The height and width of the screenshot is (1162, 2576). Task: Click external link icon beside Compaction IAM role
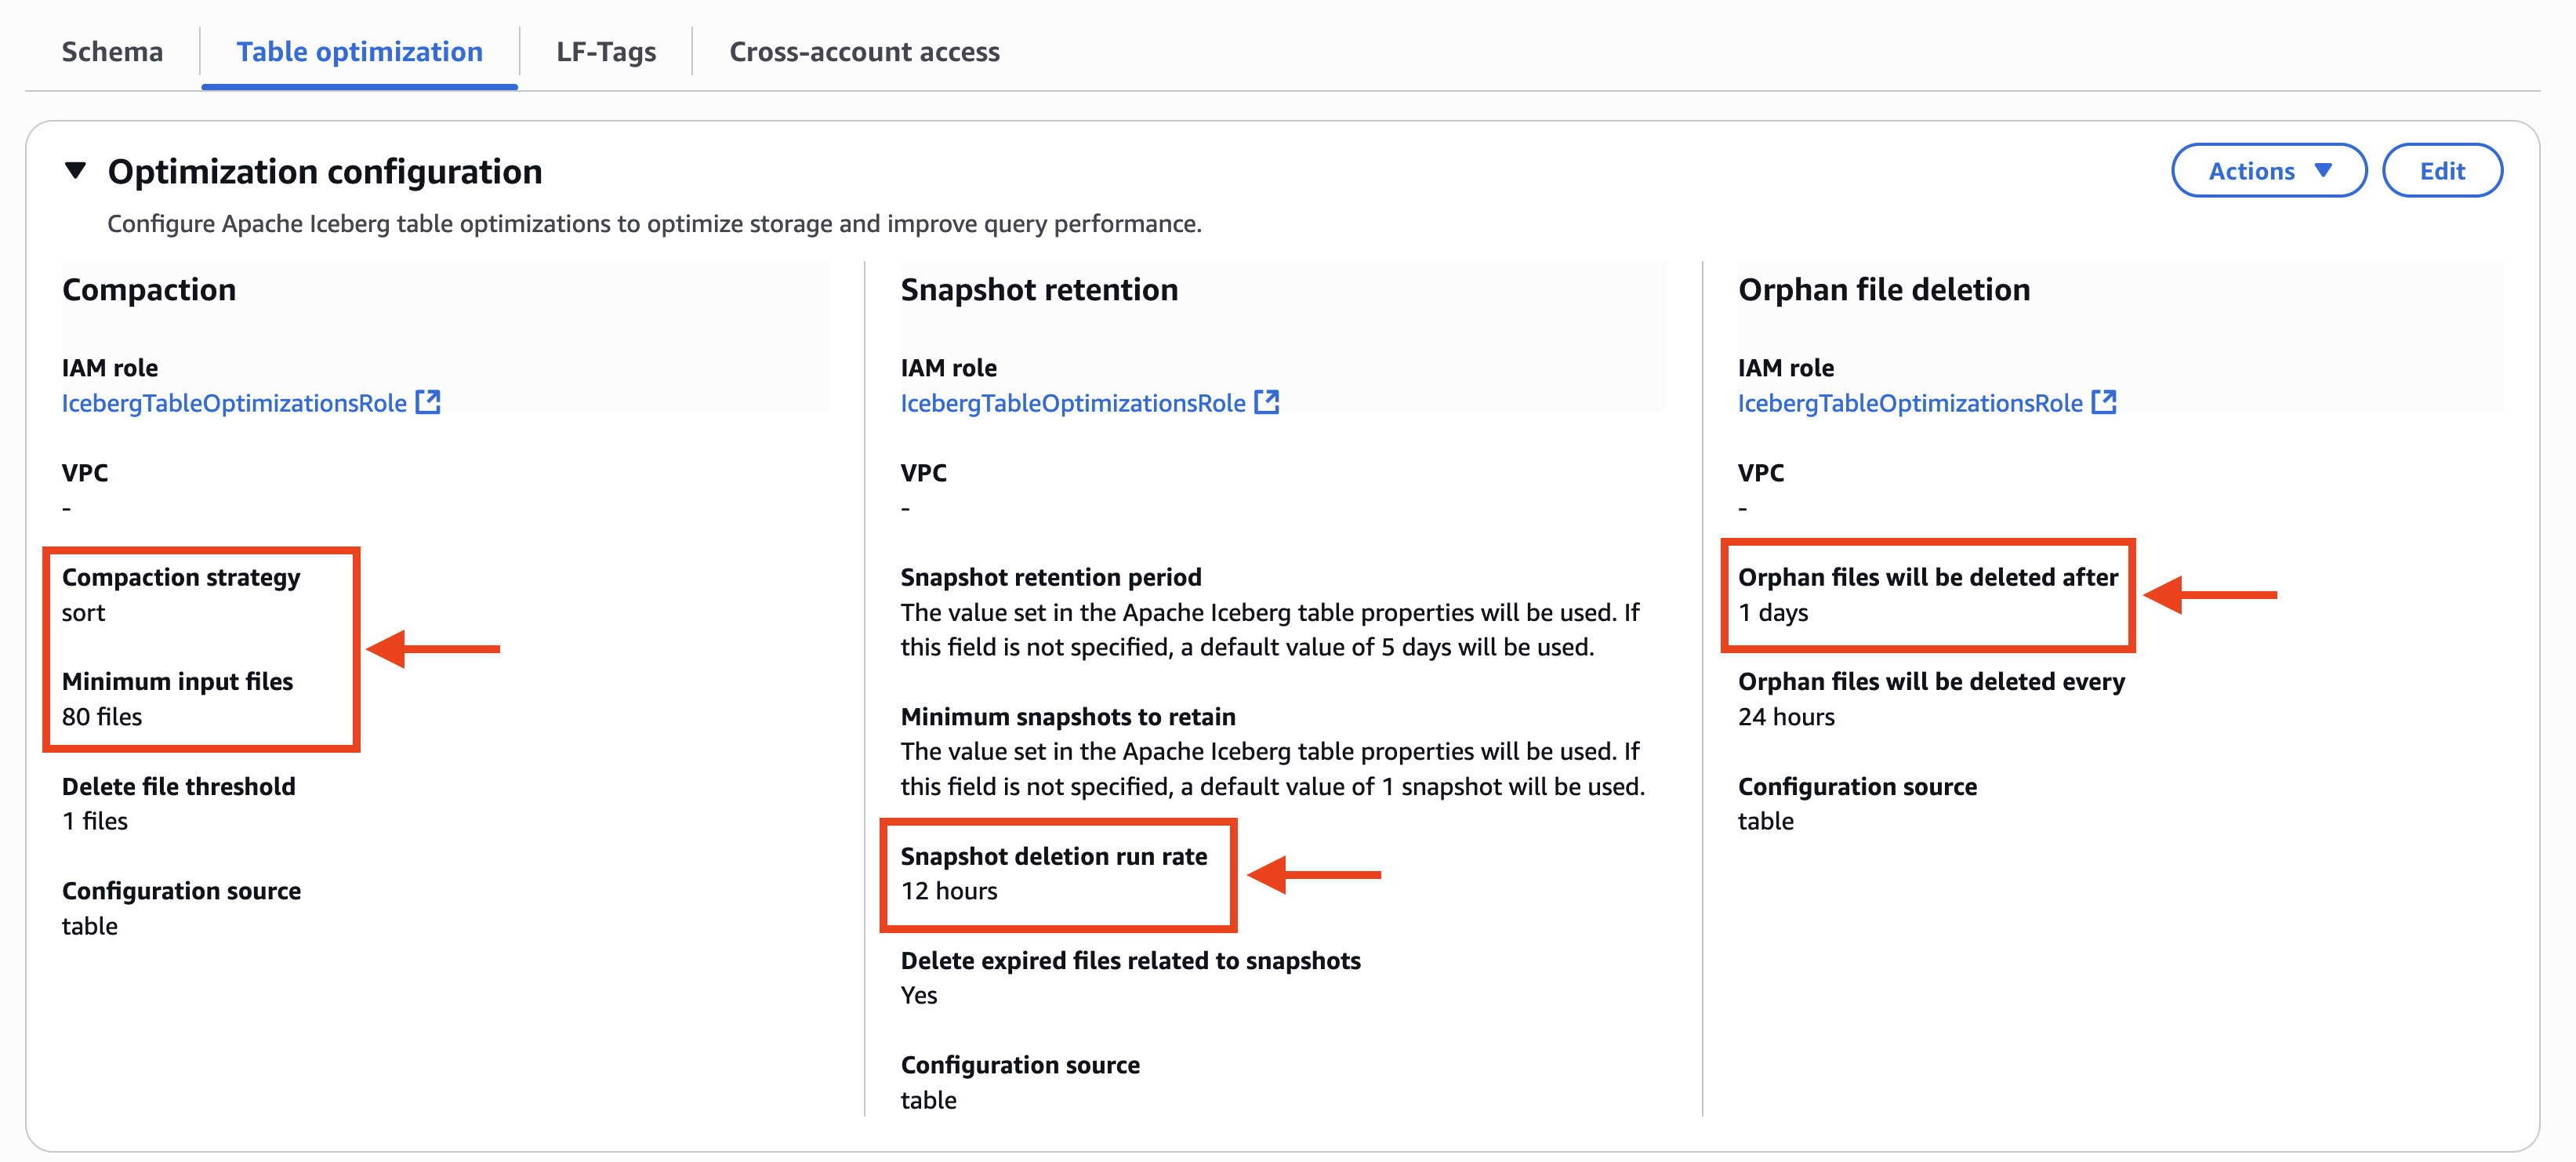[x=428, y=402]
